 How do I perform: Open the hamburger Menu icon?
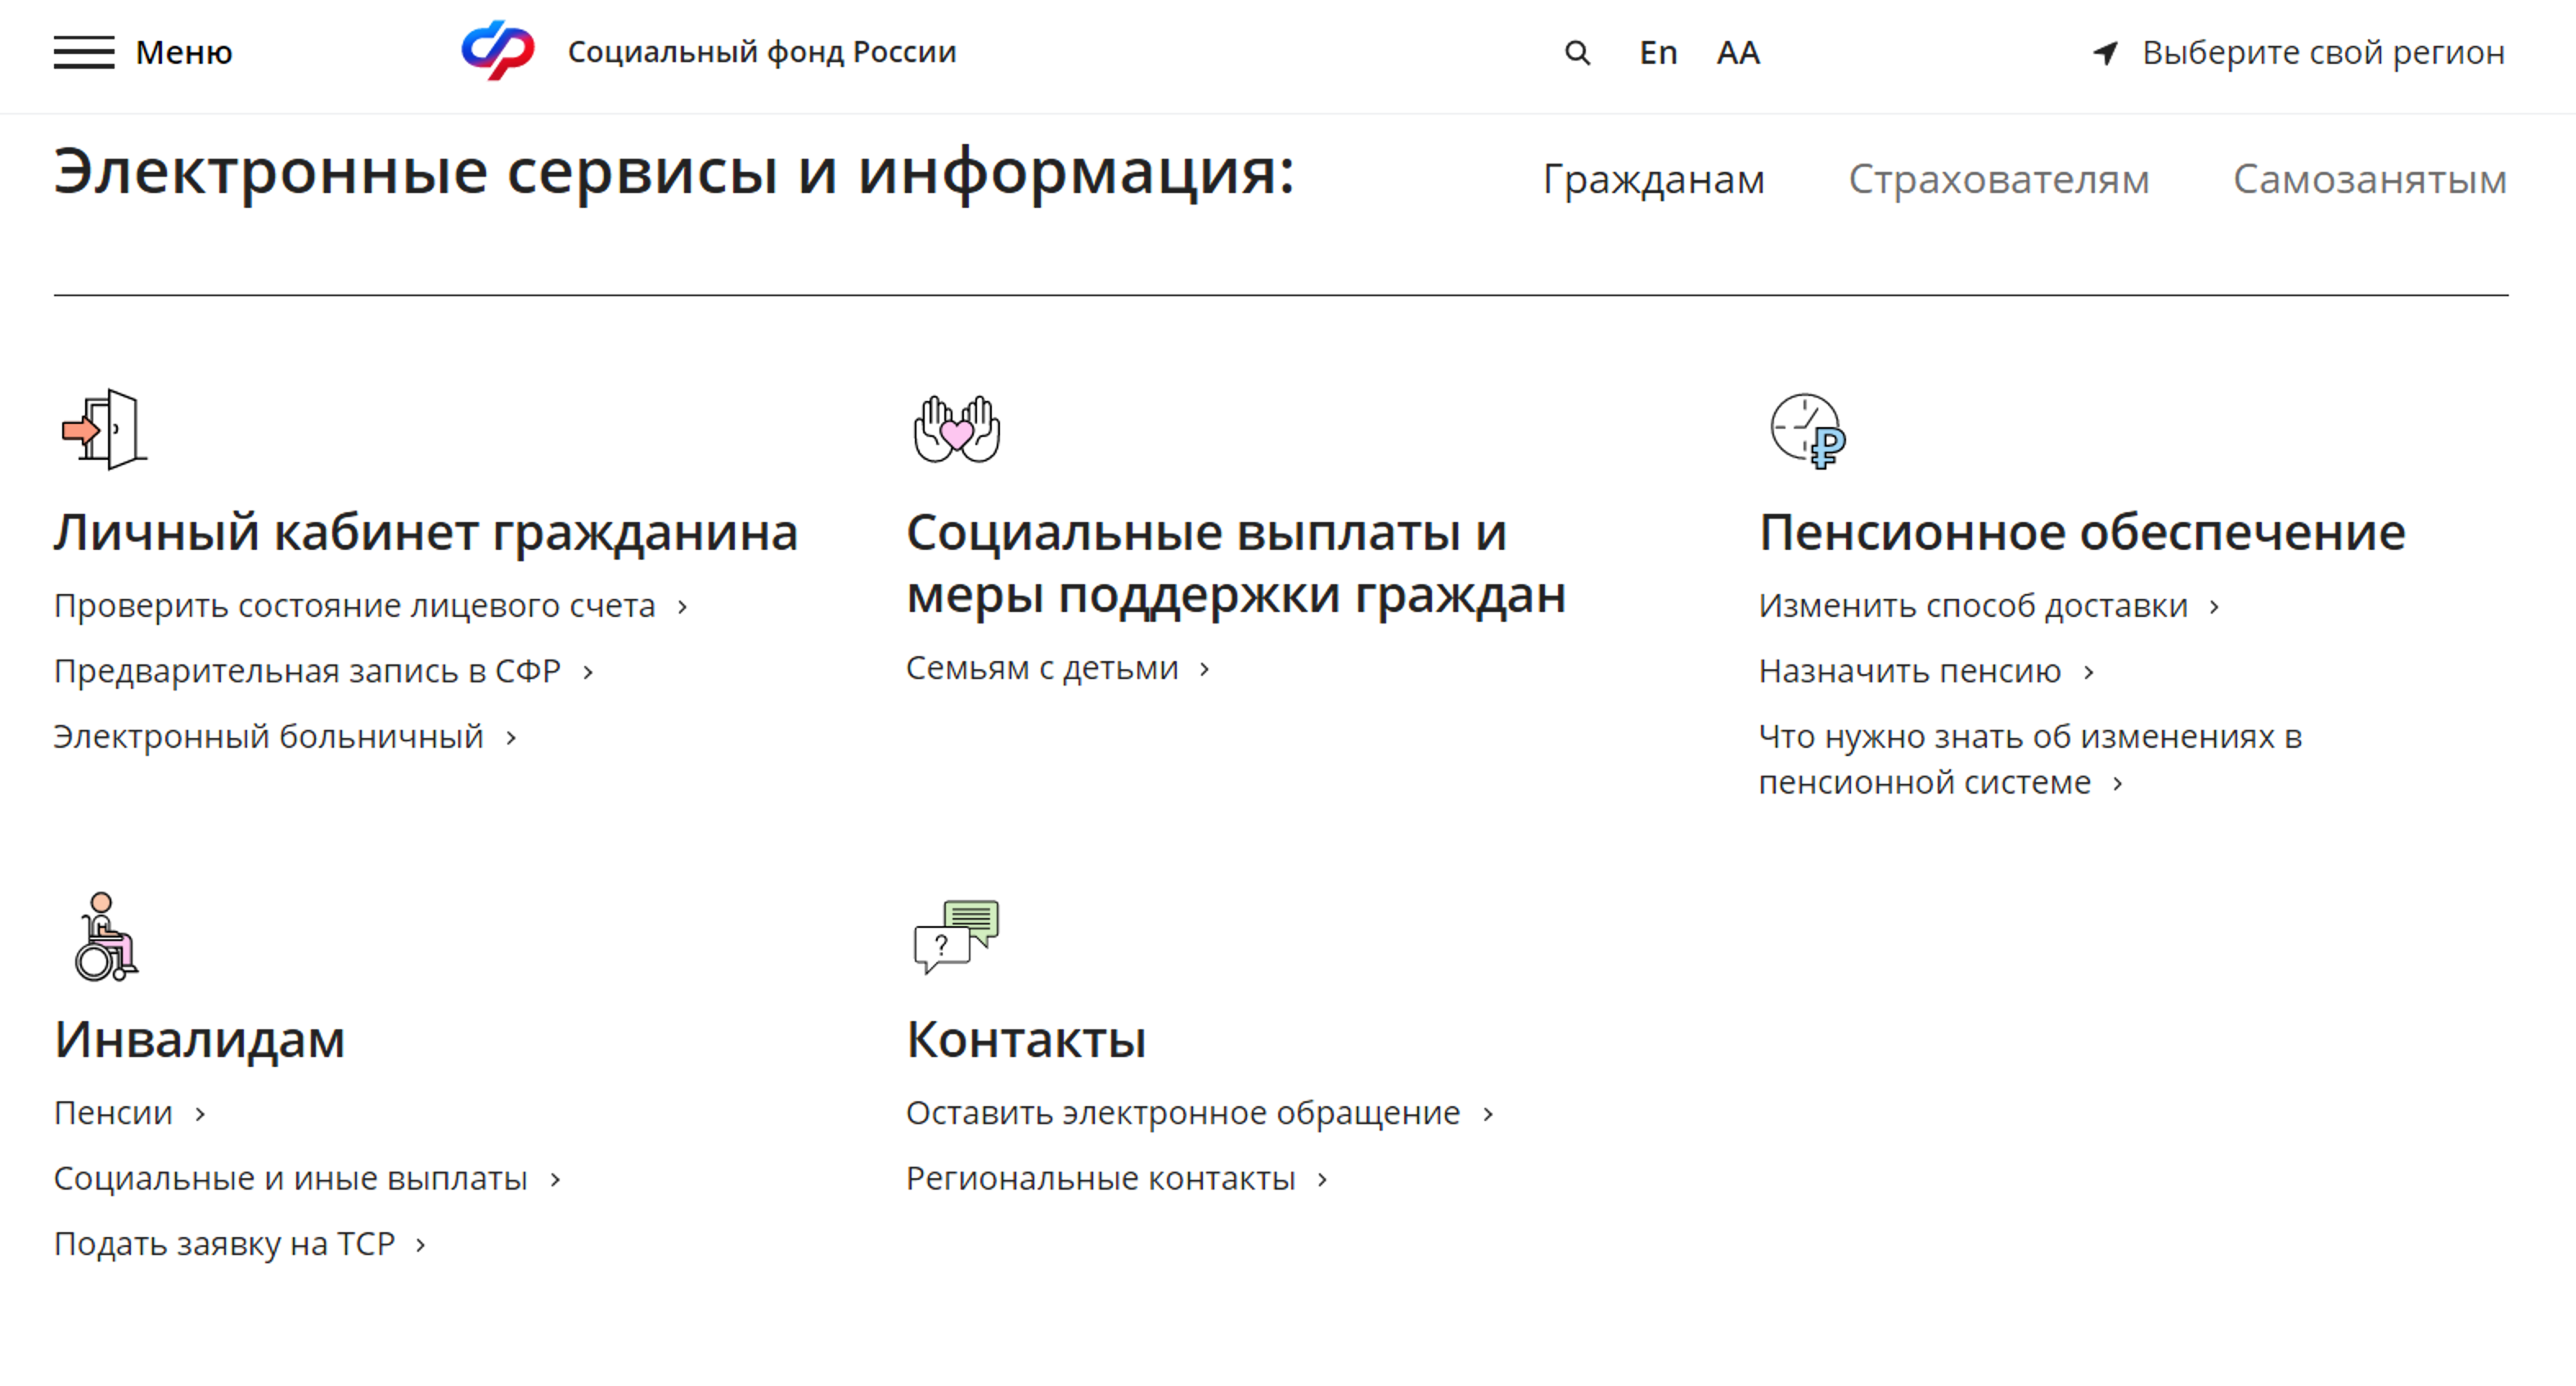84,52
